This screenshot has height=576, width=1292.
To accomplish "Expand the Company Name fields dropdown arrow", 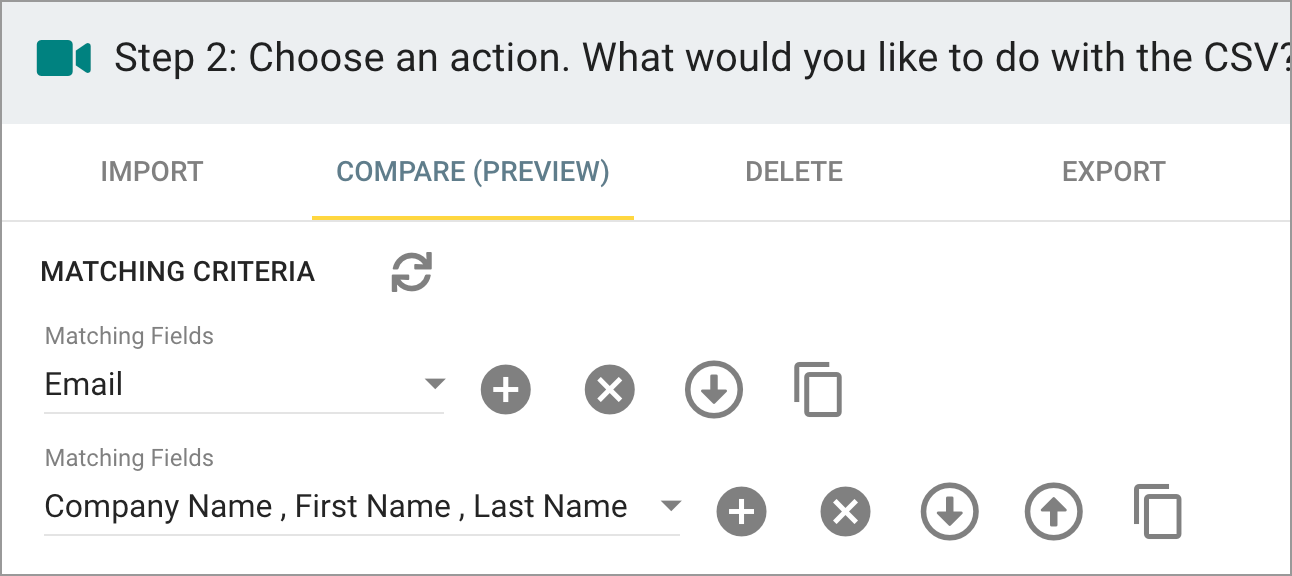I will click(670, 506).
